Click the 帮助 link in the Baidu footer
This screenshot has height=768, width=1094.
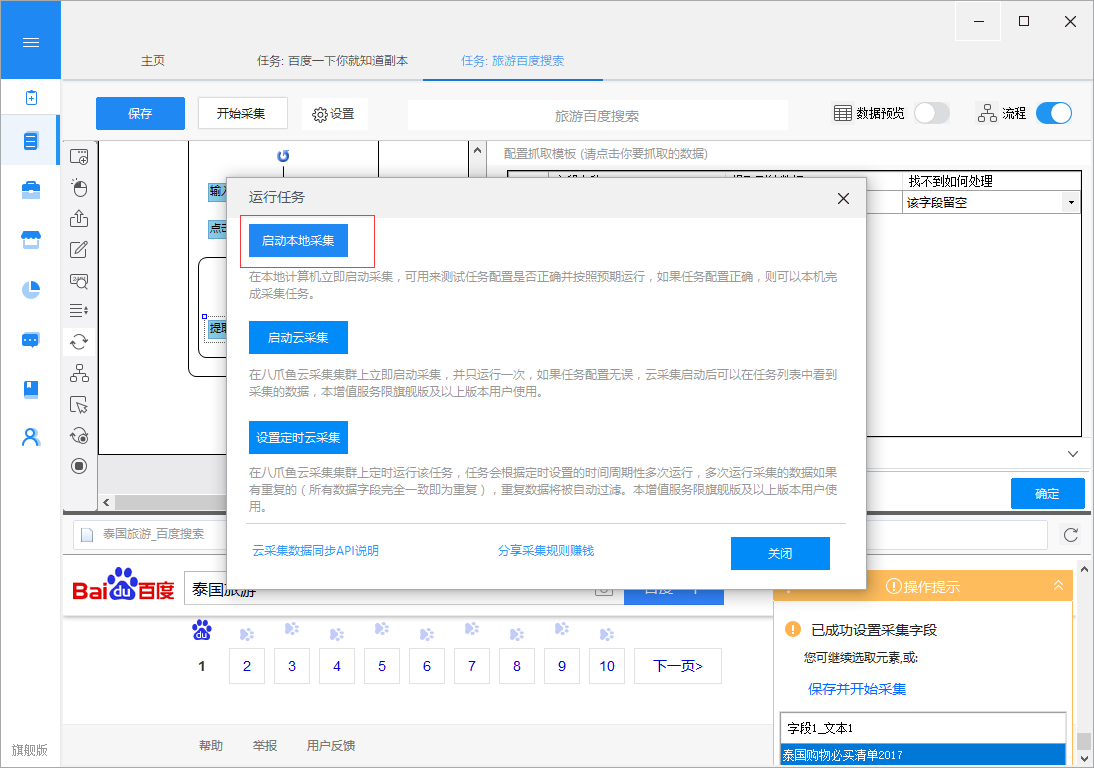tap(211, 746)
